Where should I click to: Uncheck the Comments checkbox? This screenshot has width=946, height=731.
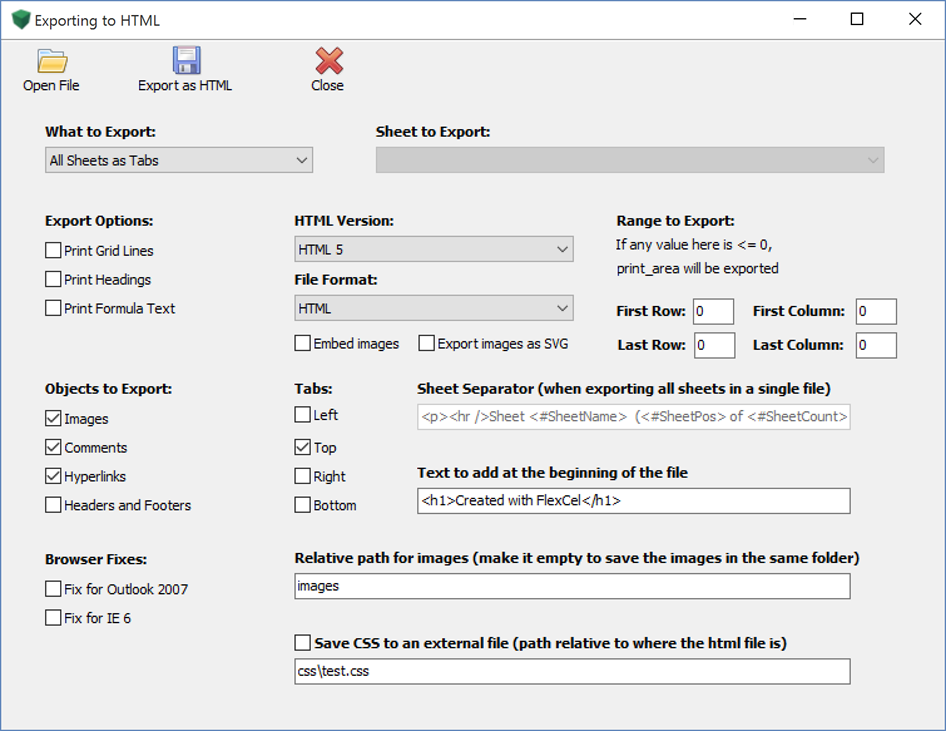pos(54,448)
